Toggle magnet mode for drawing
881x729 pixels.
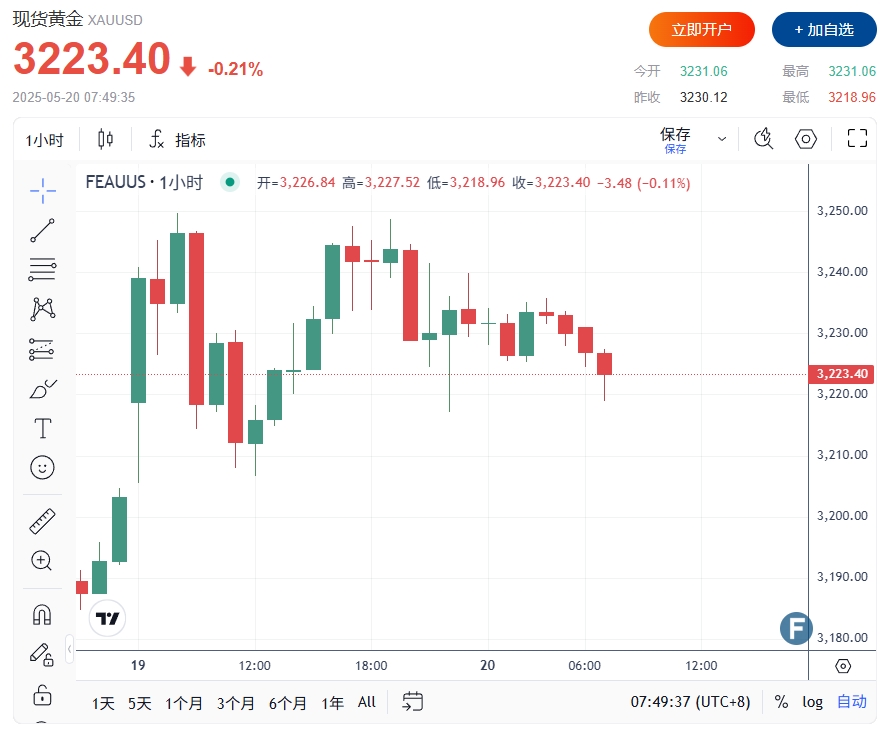tap(42, 614)
